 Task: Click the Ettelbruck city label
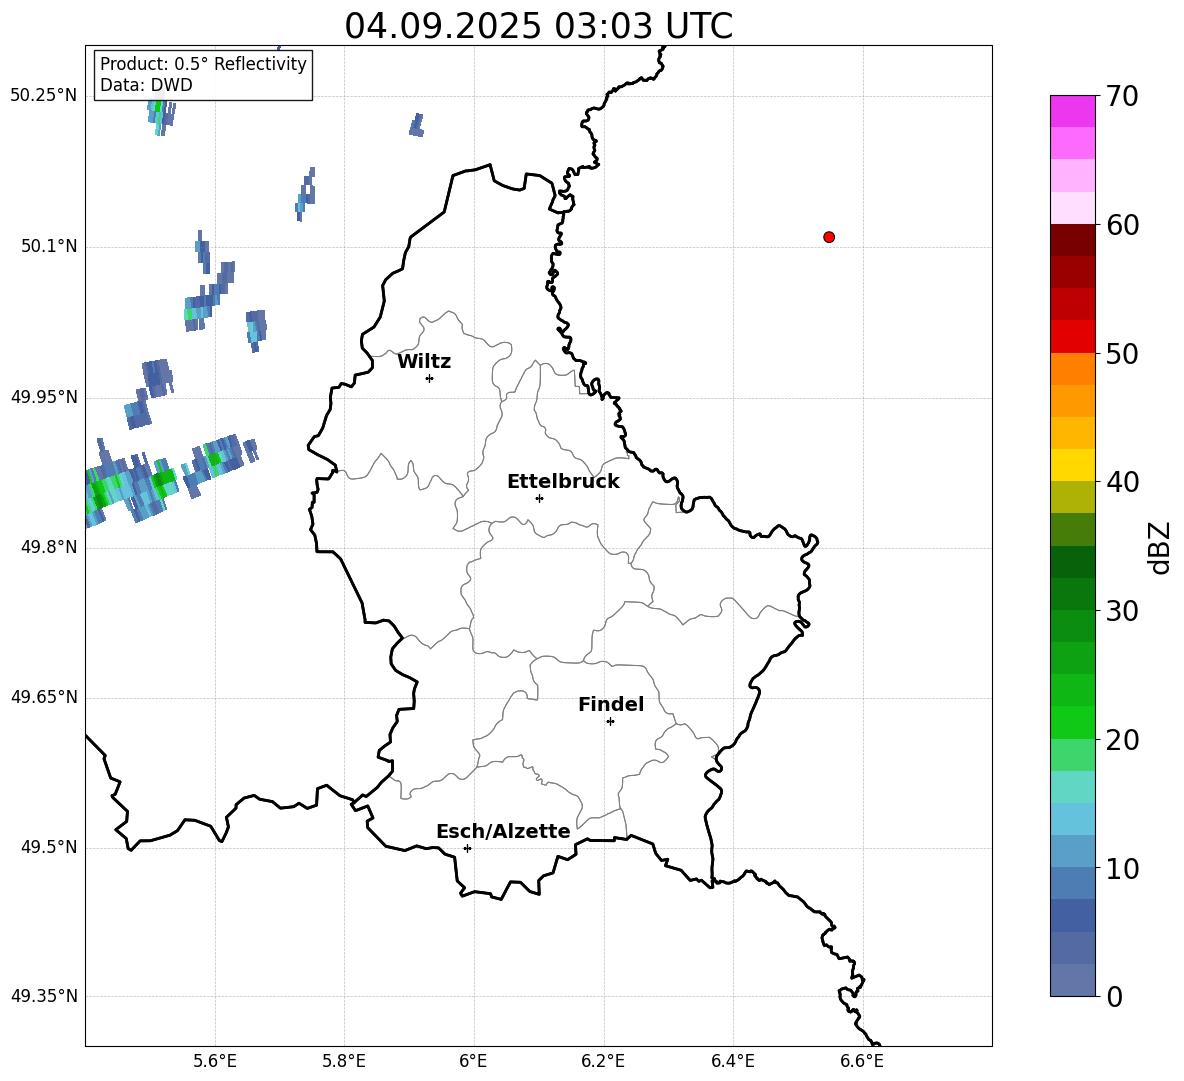pos(563,482)
